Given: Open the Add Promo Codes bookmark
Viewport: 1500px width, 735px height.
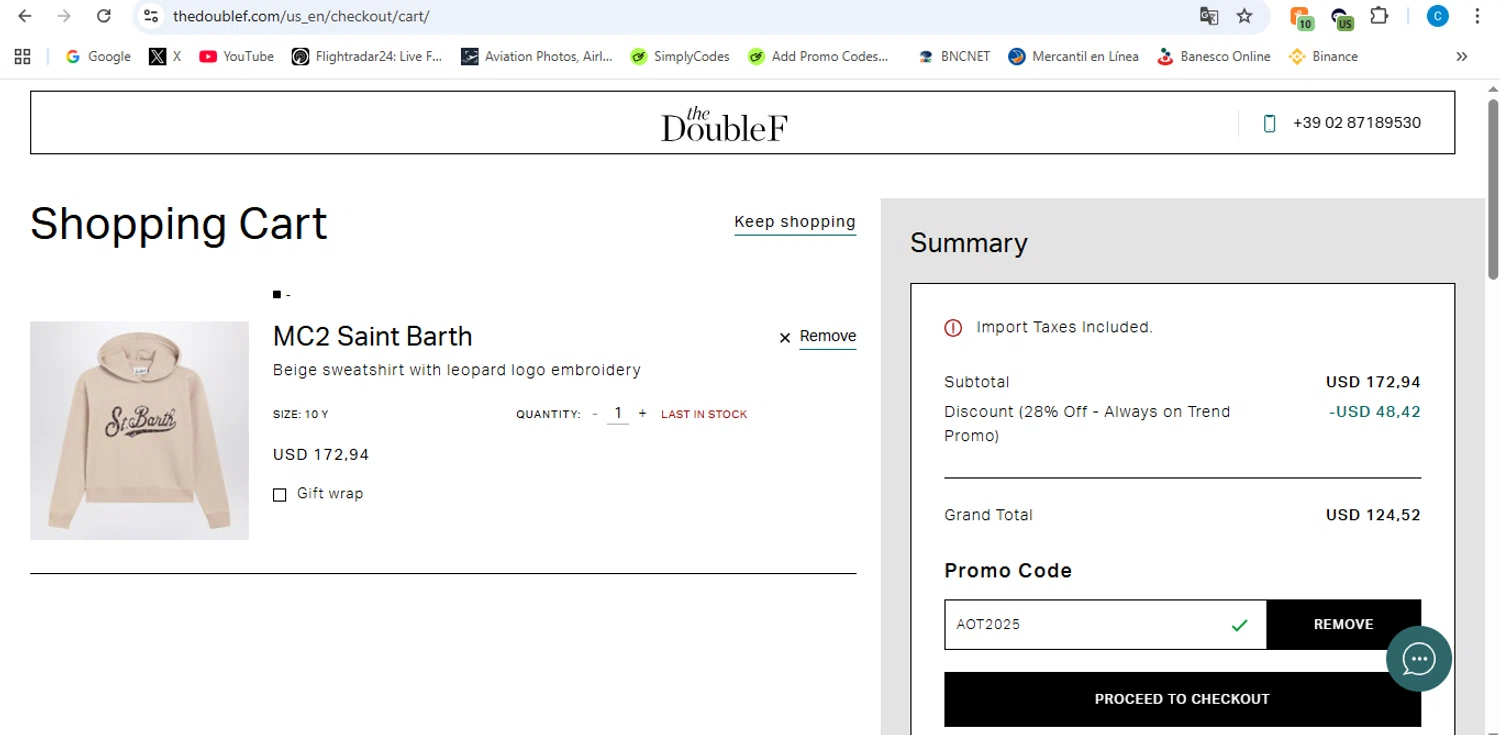Looking at the screenshot, I should [818, 57].
